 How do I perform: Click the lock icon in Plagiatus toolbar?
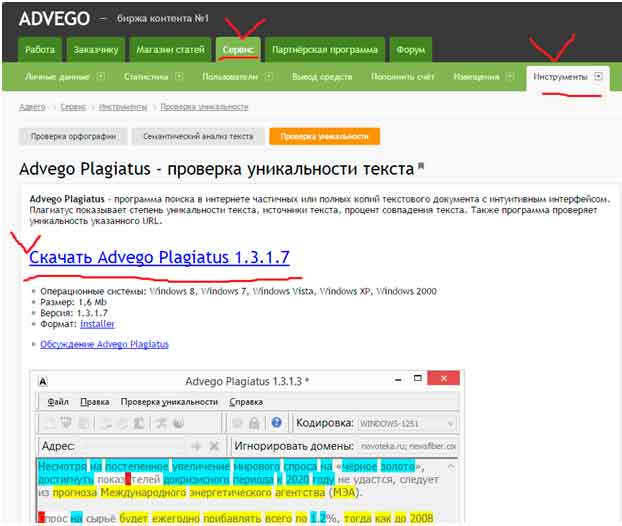[254, 423]
